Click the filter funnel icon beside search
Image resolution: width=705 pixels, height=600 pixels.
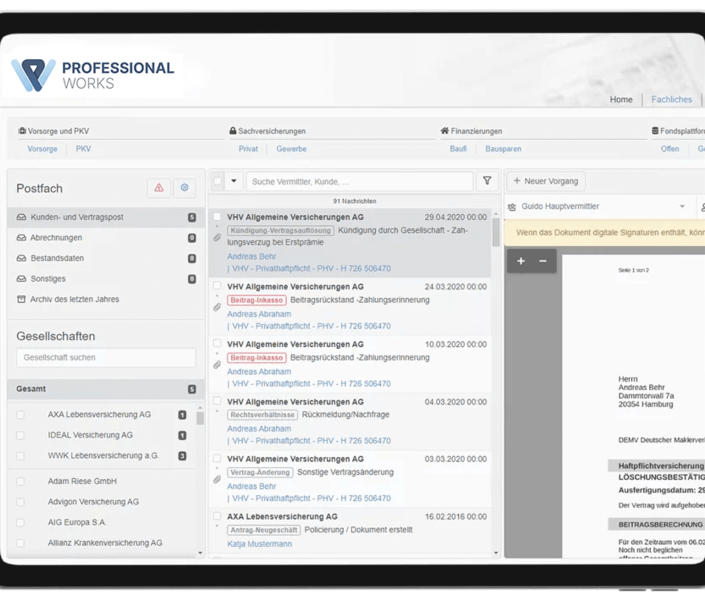(x=487, y=181)
